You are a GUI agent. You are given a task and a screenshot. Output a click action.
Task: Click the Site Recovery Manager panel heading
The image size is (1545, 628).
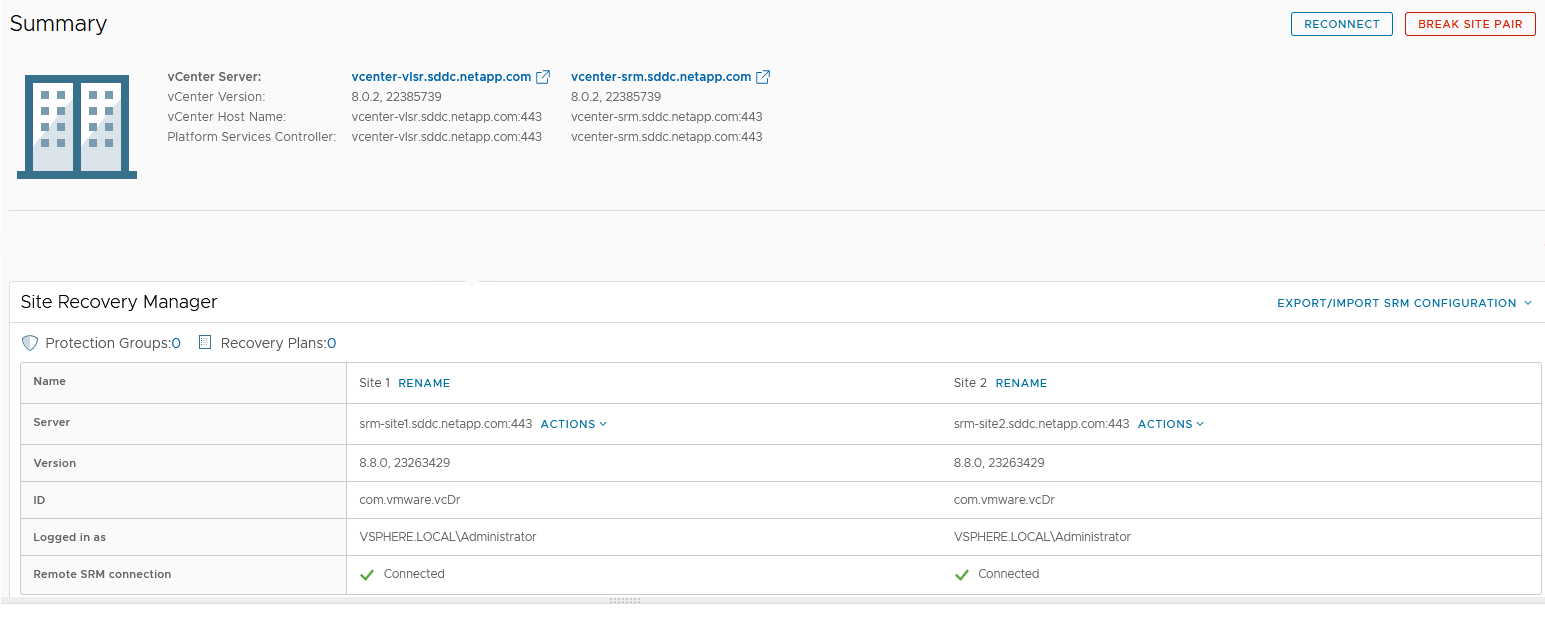point(119,302)
